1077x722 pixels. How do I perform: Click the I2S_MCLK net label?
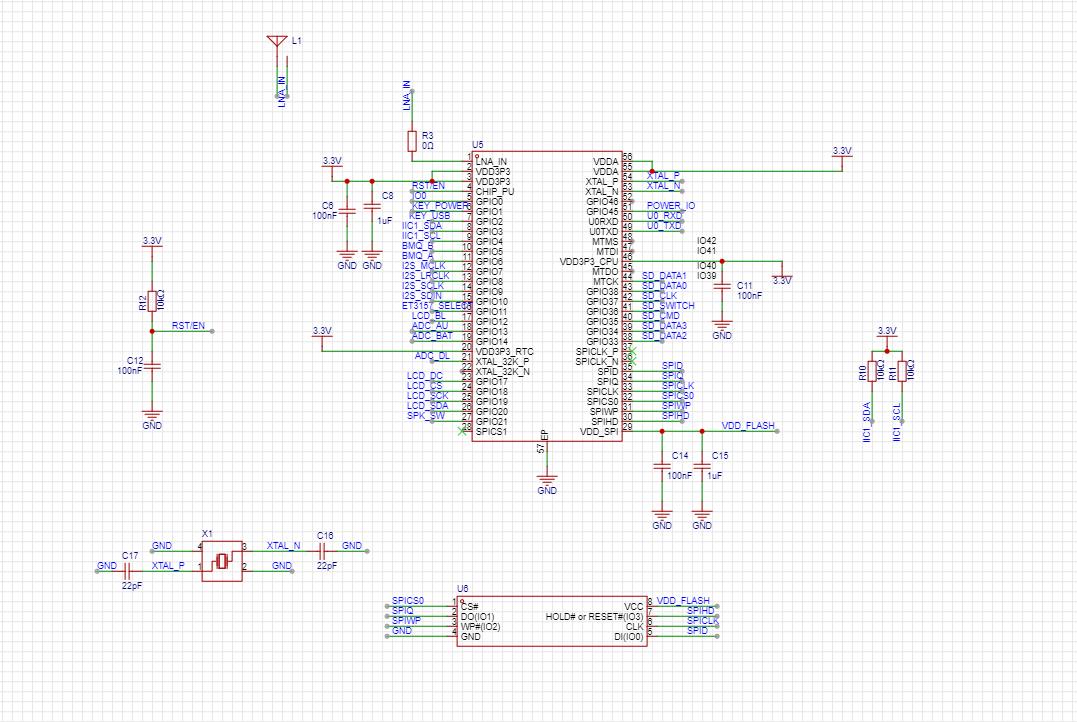point(424,265)
